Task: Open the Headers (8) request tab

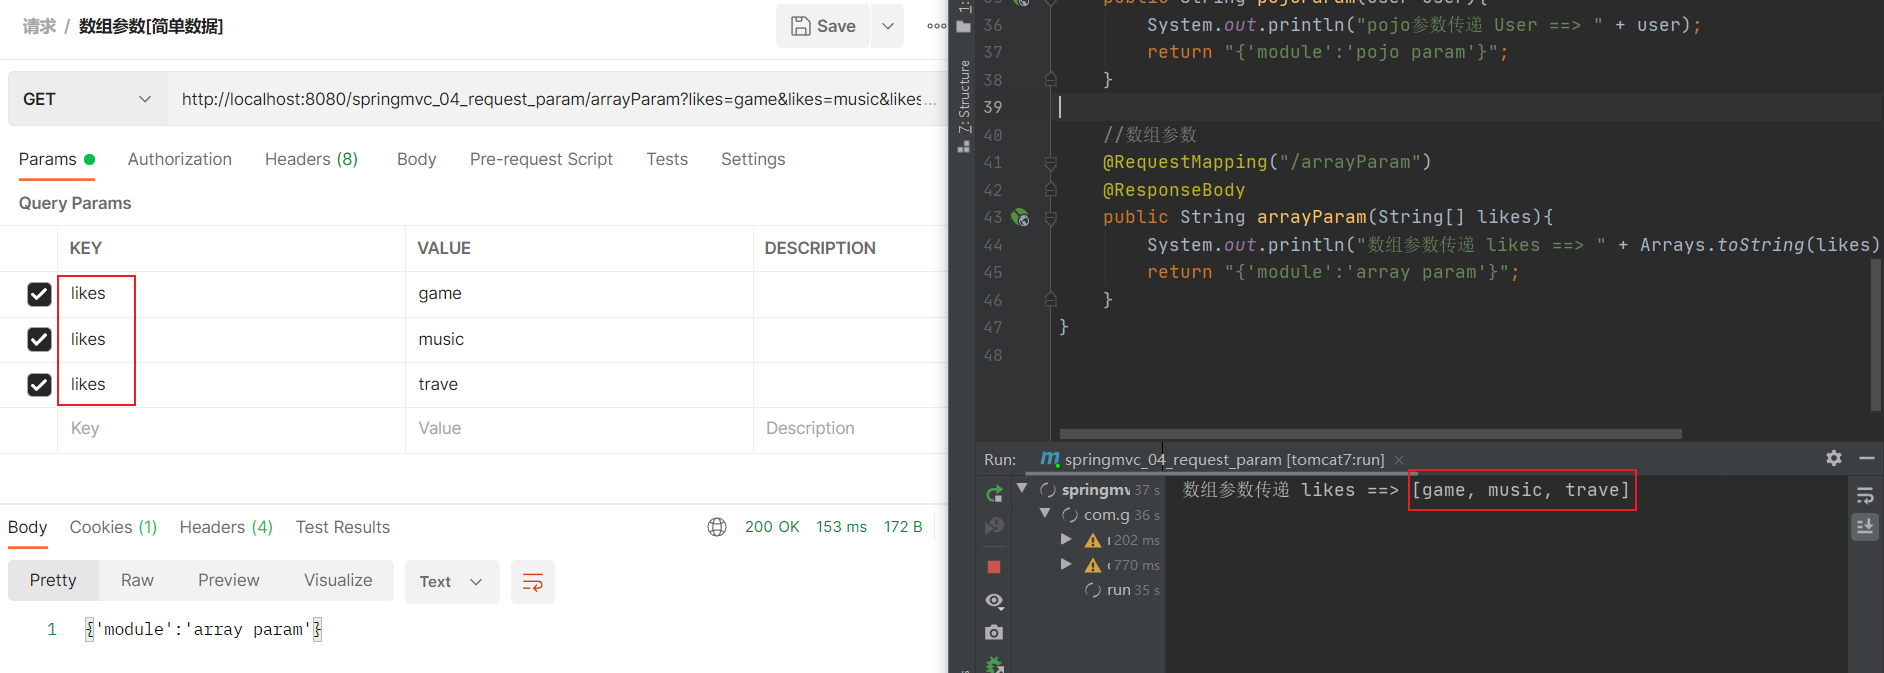Action: (x=311, y=159)
